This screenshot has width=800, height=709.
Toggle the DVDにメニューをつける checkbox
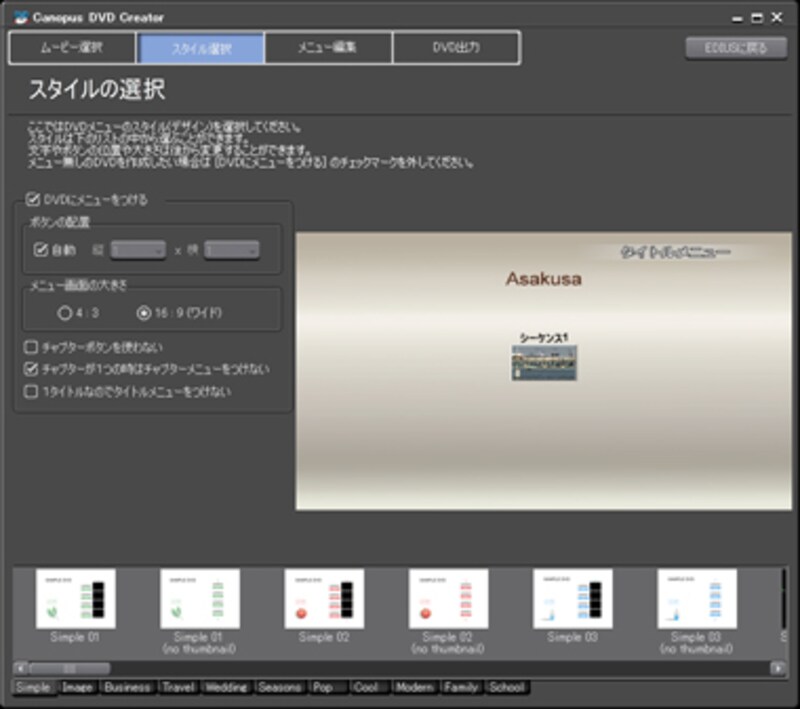pos(33,200)
